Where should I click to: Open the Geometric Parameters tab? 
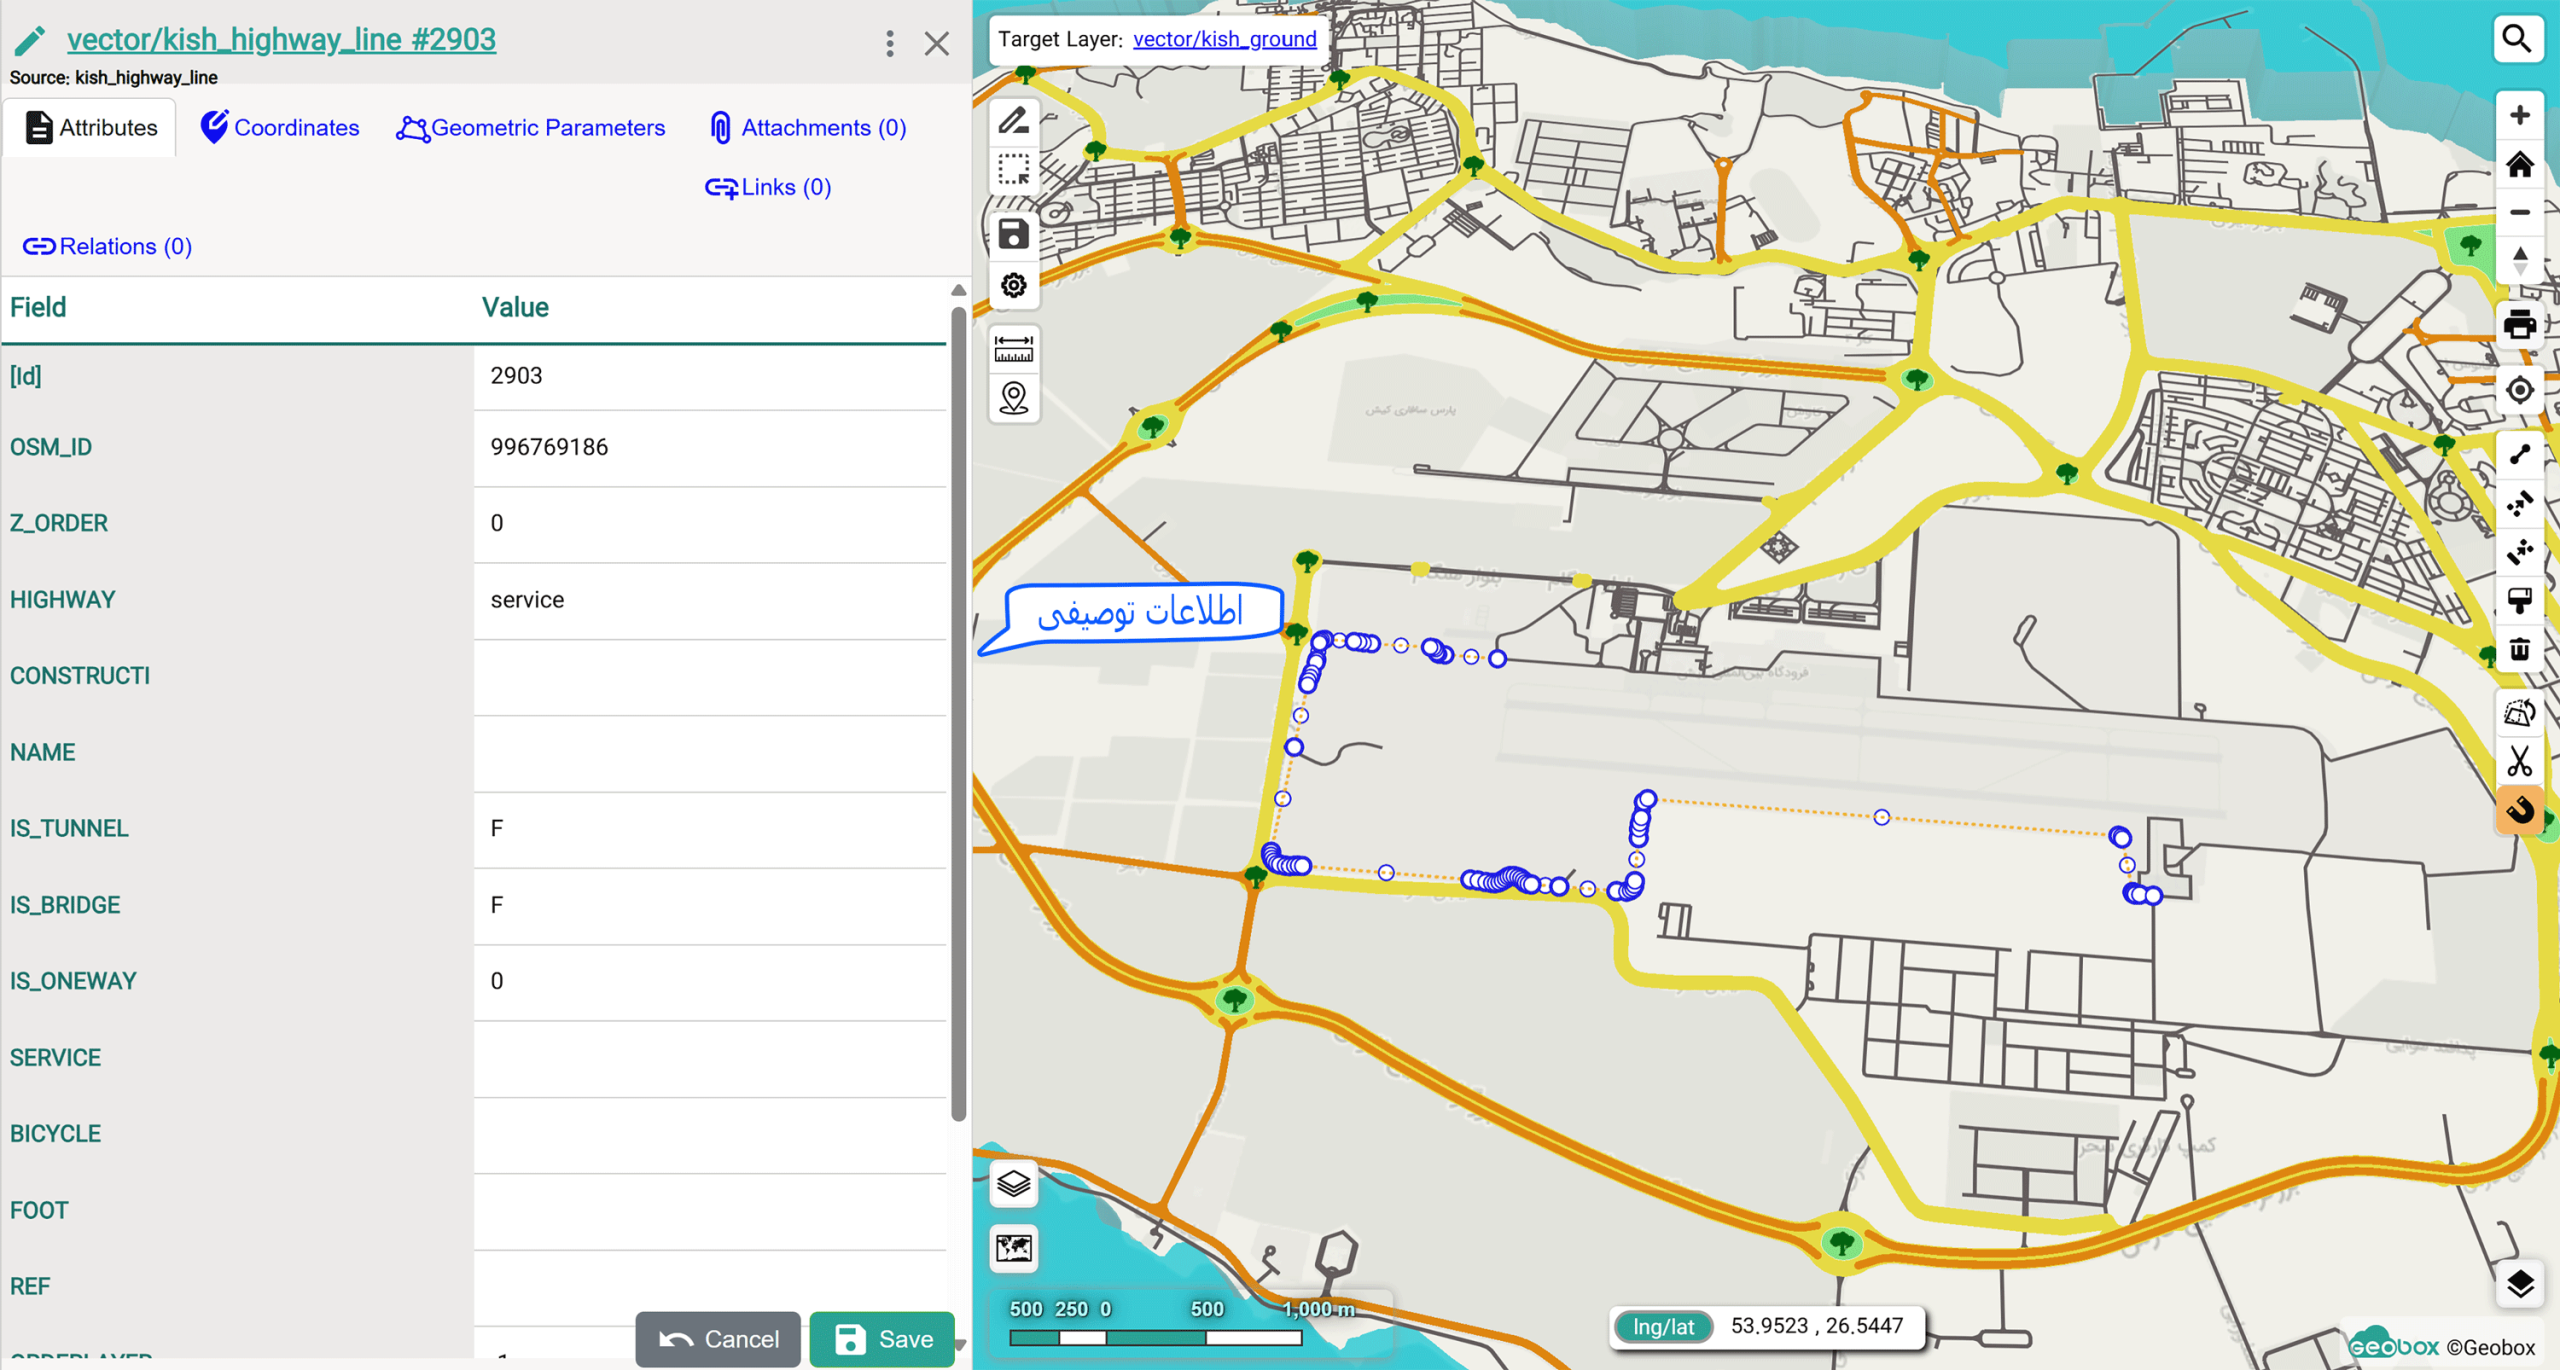(x=530, y=128)
